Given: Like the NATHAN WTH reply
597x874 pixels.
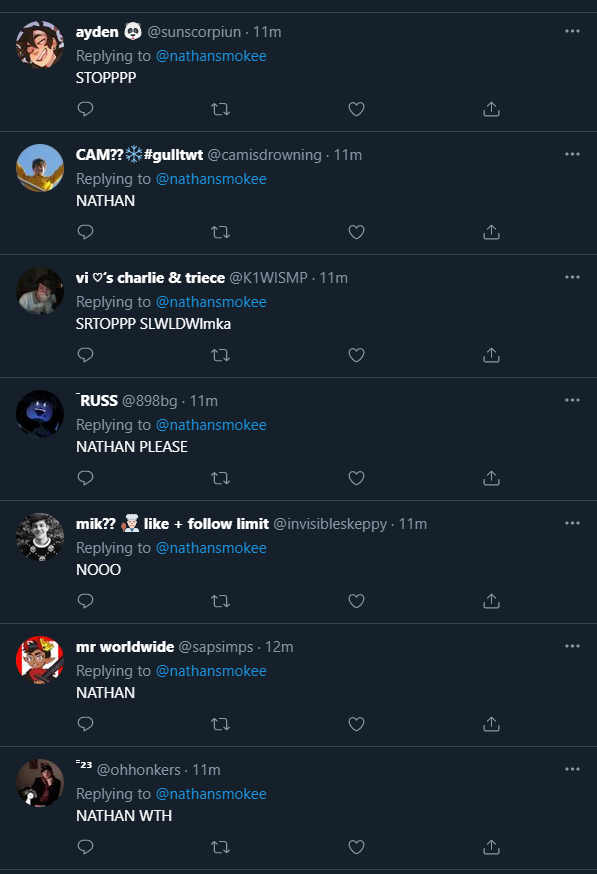Looking at the screenshot, I should [356, 847].
